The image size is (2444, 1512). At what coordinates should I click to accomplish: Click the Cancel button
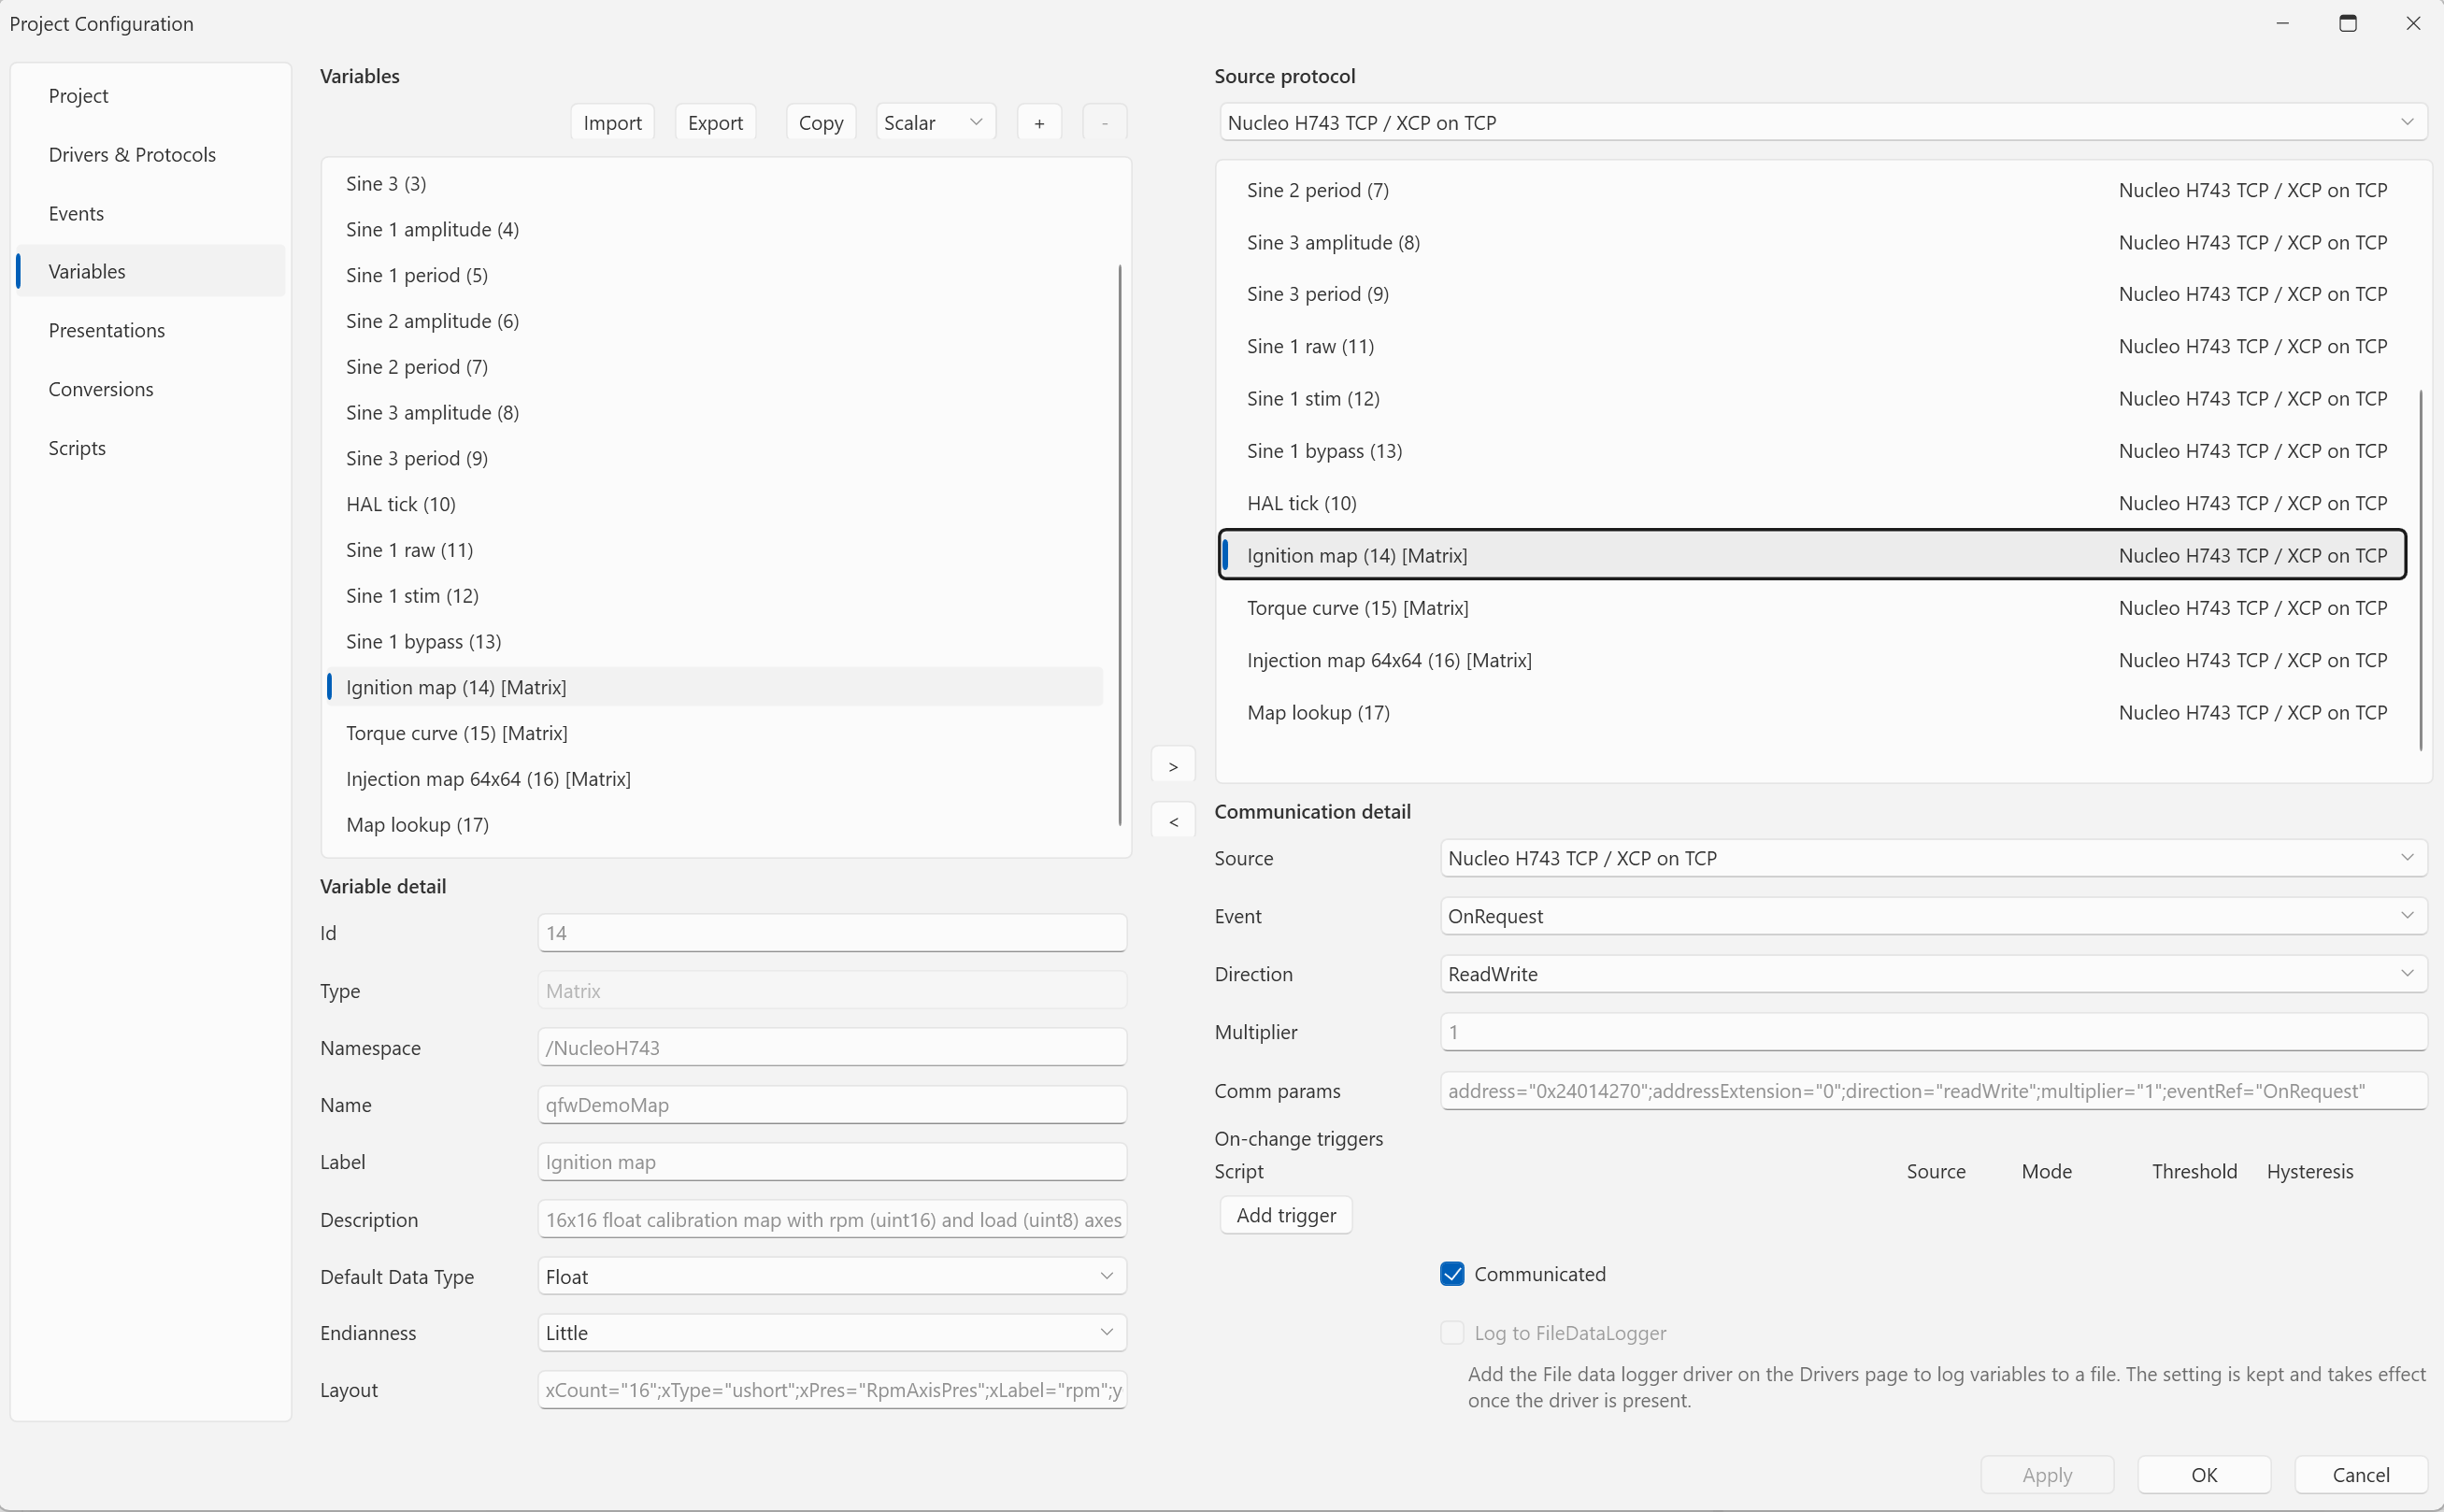pos(2361,1474)
